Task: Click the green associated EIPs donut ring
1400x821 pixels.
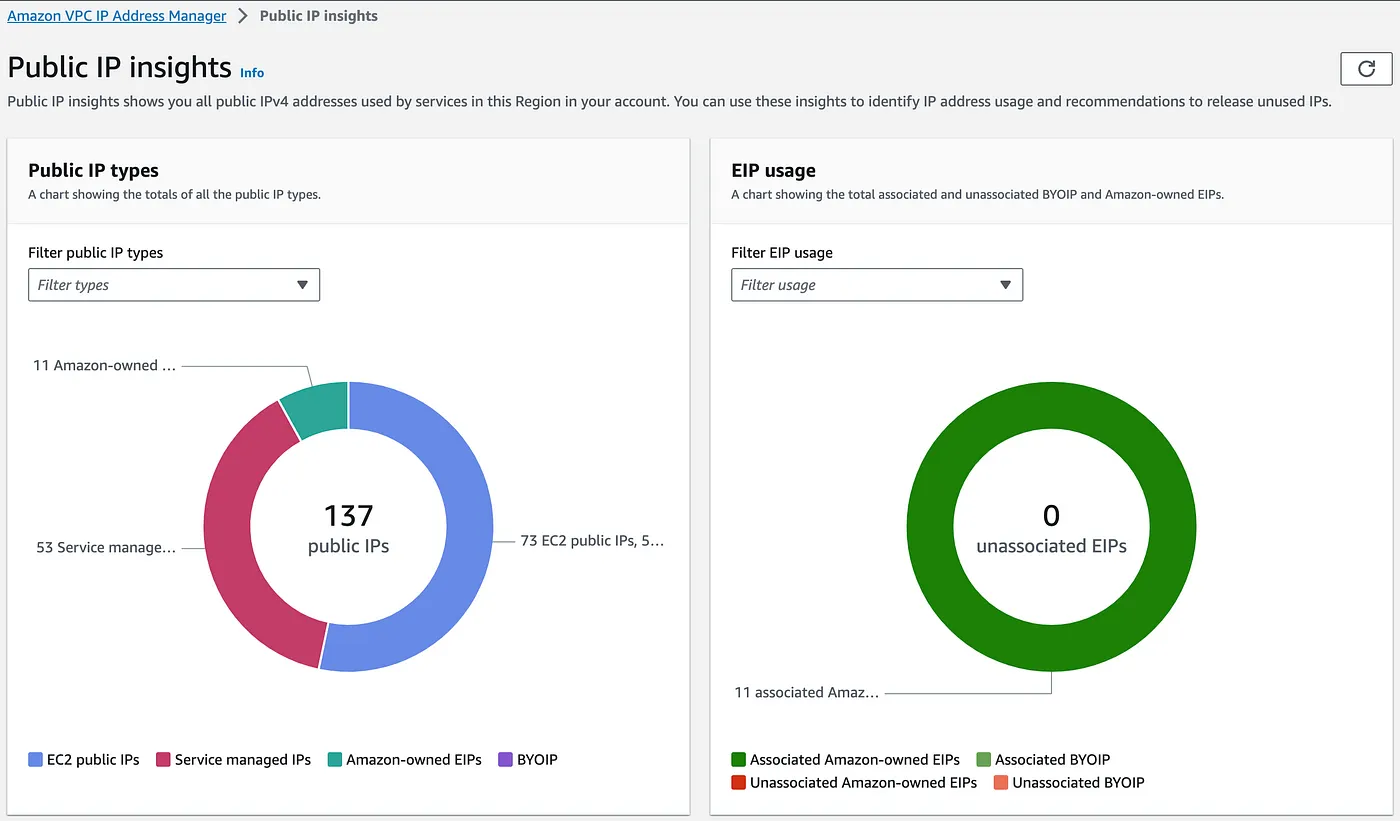Action: pos(1170,526)
